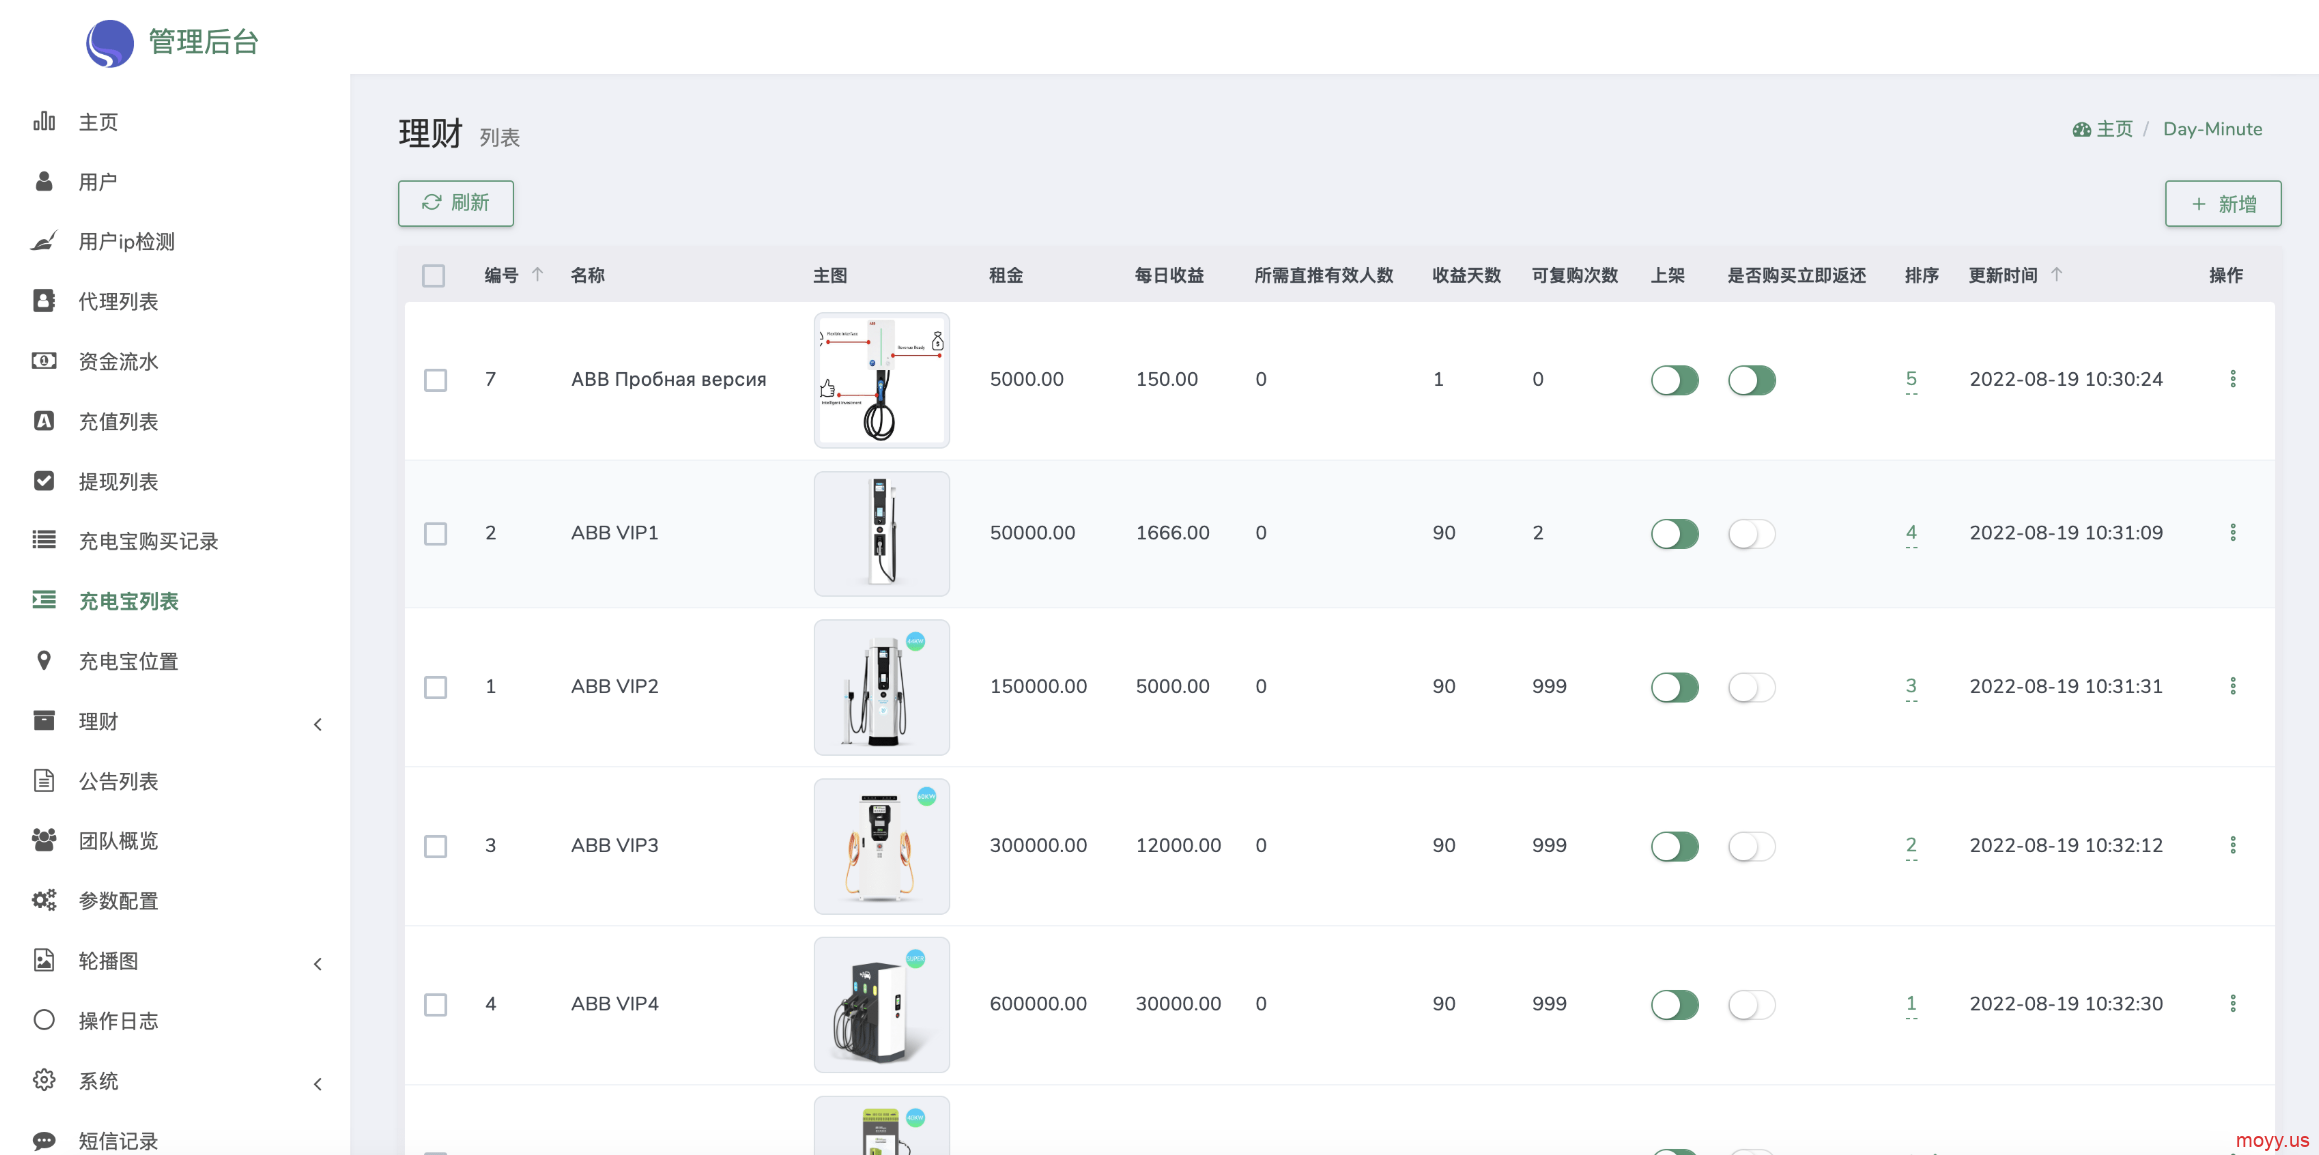This screenshot has width=2319, height=1155.
Task: Click the 租金 value 300000.00
Action: [1038, 845]
